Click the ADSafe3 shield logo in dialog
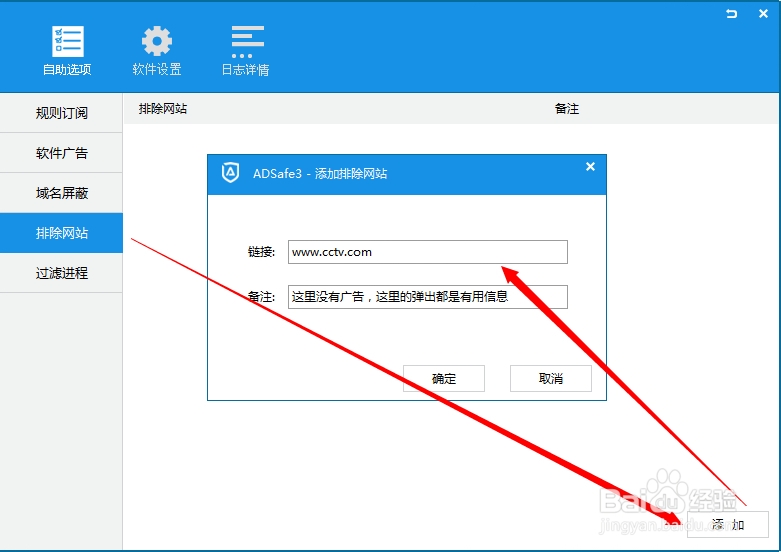781x552 pixels. pyautogui.click(x=230, y=173)
